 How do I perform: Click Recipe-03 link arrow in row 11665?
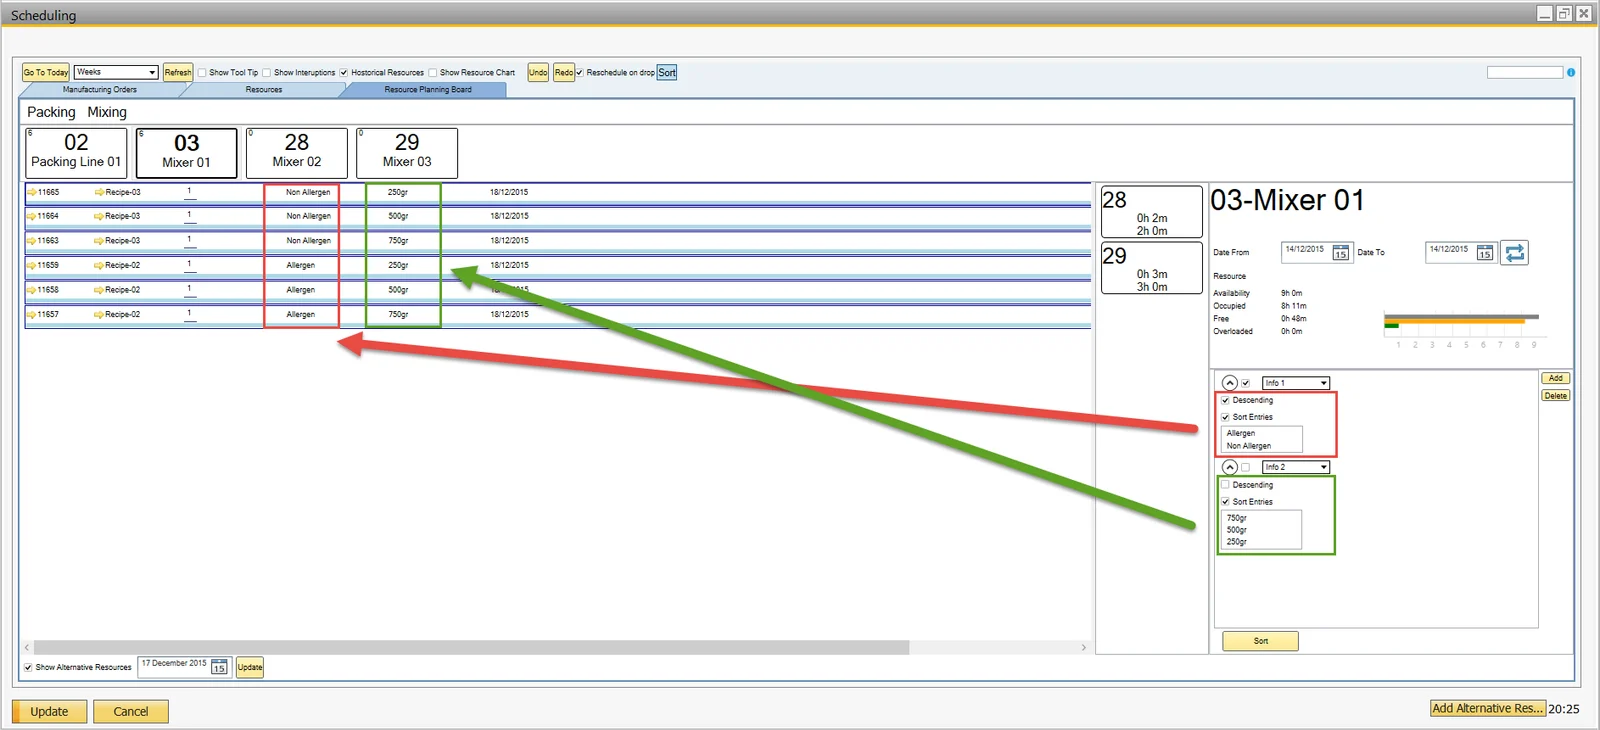click(x=99, y=192)
